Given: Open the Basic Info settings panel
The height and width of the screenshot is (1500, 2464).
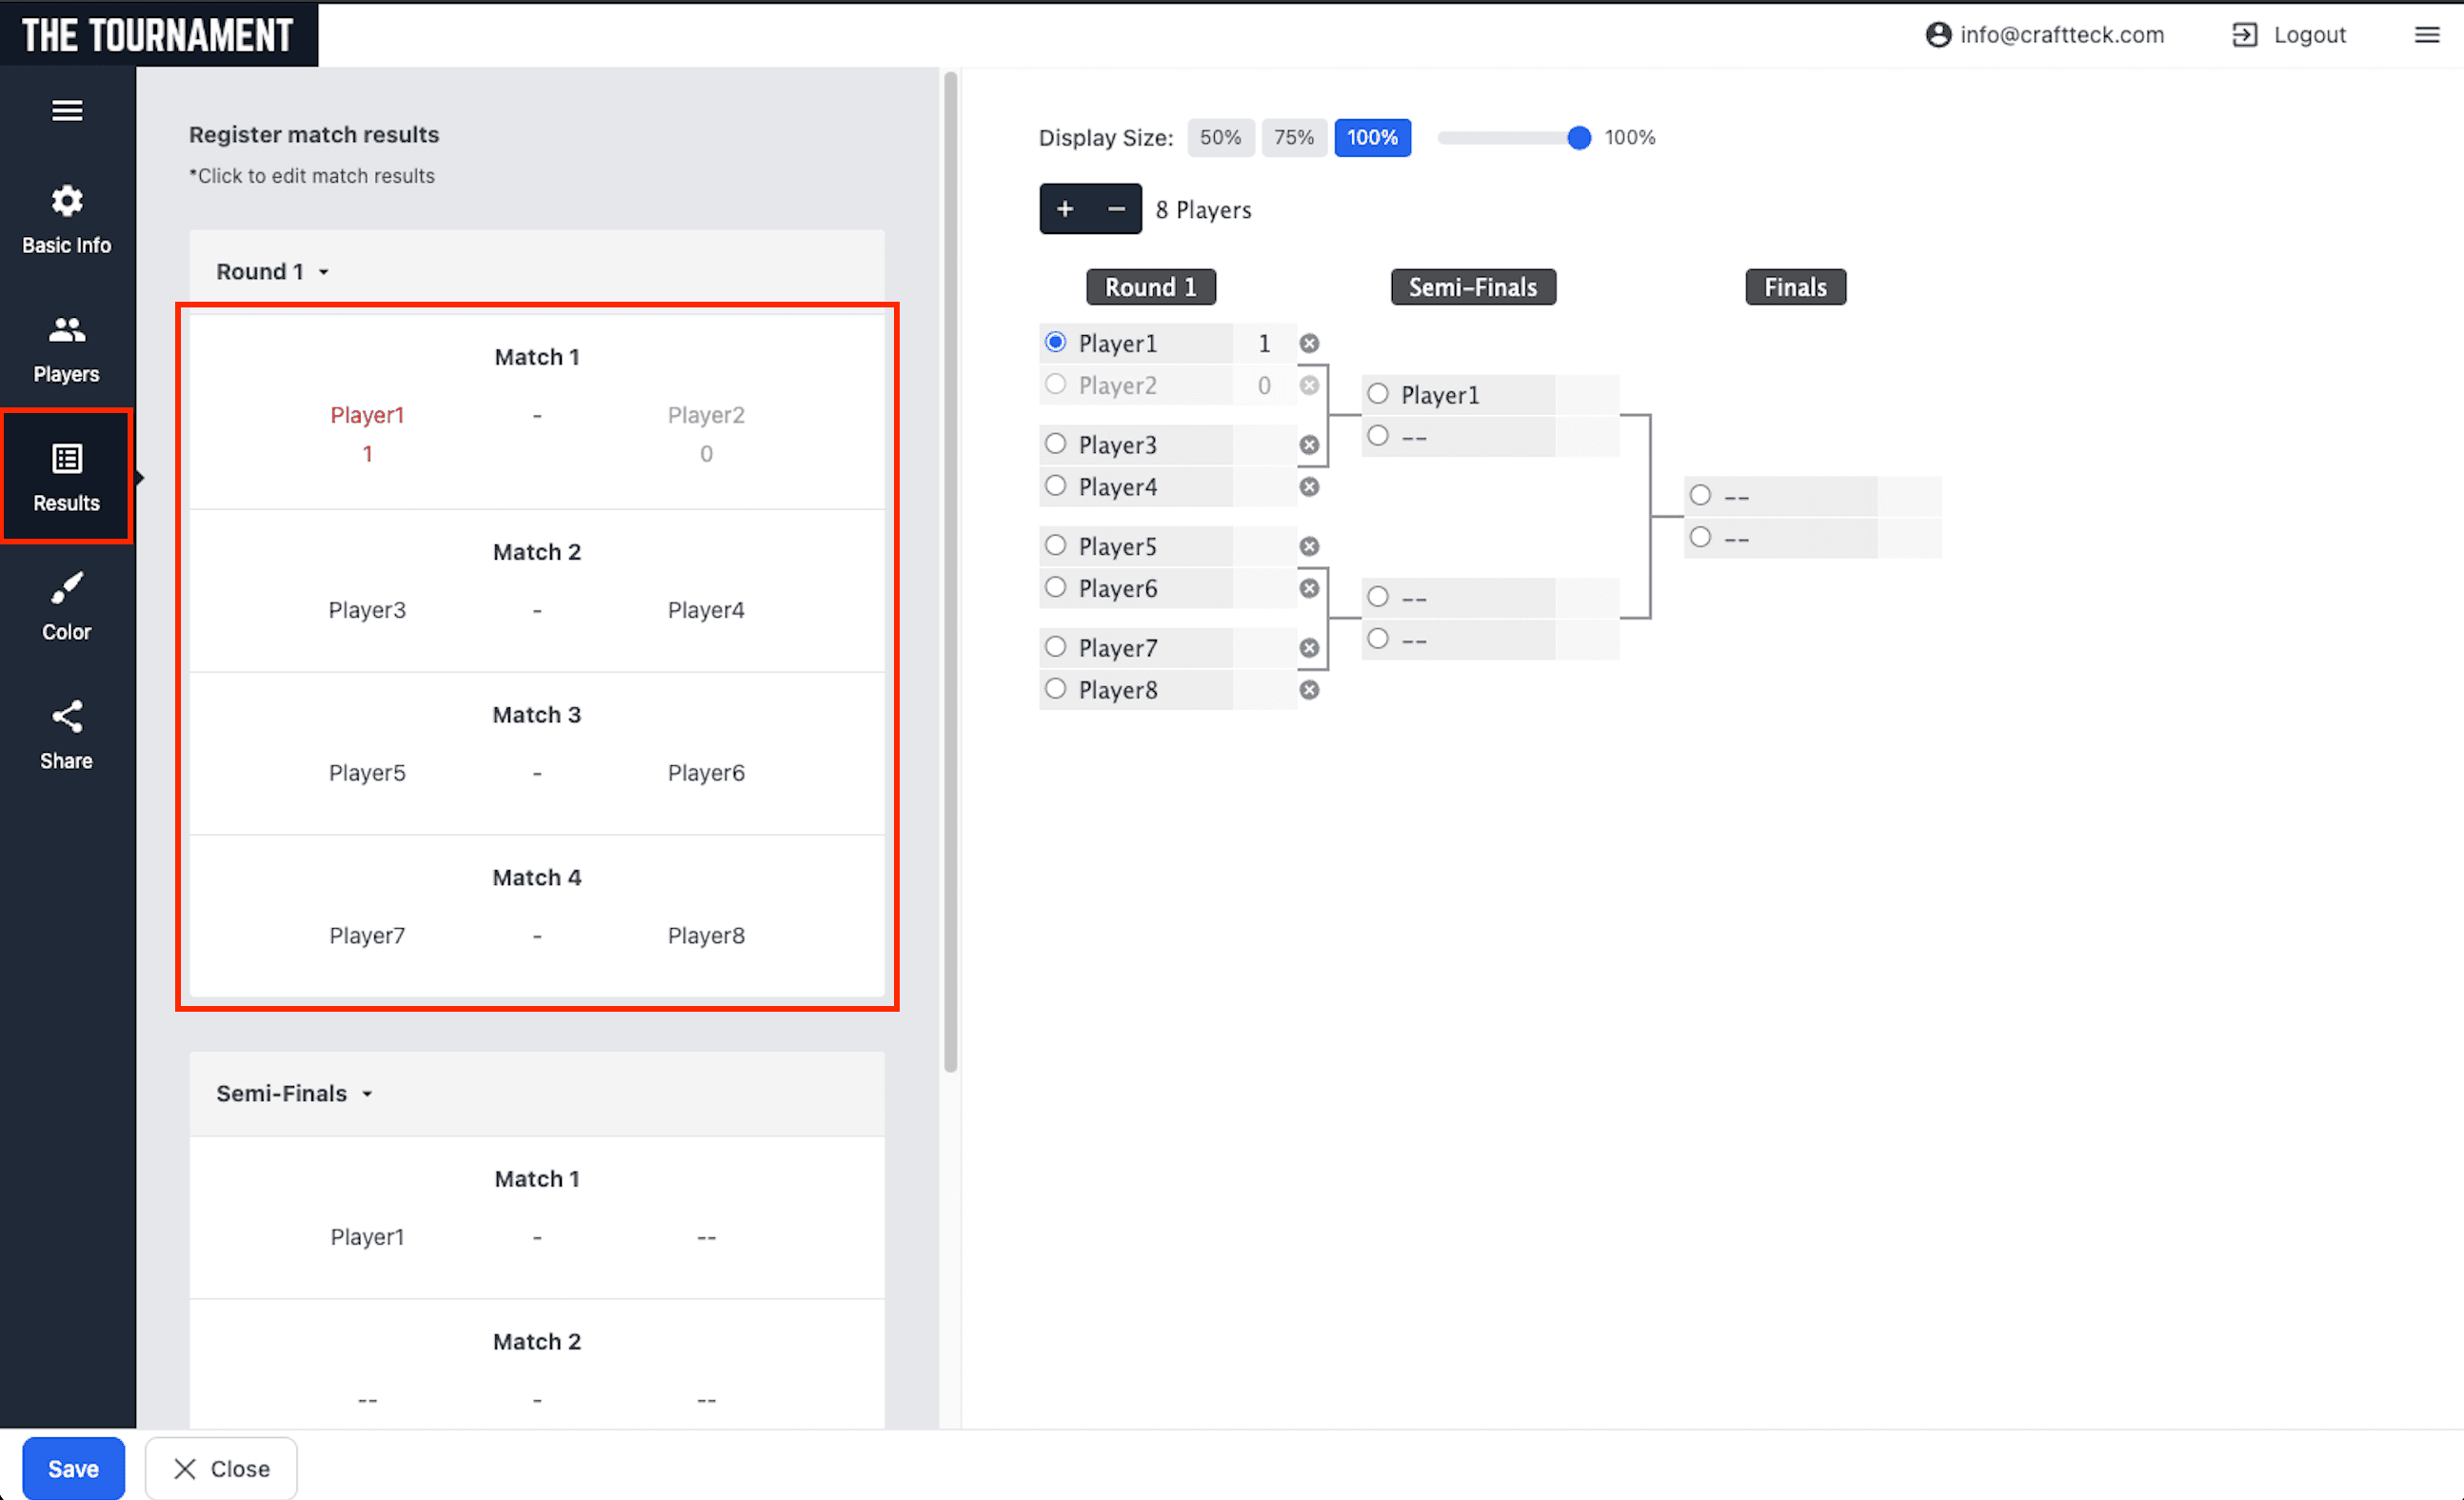Looking at the screenshot, I should tap(66, 218).
